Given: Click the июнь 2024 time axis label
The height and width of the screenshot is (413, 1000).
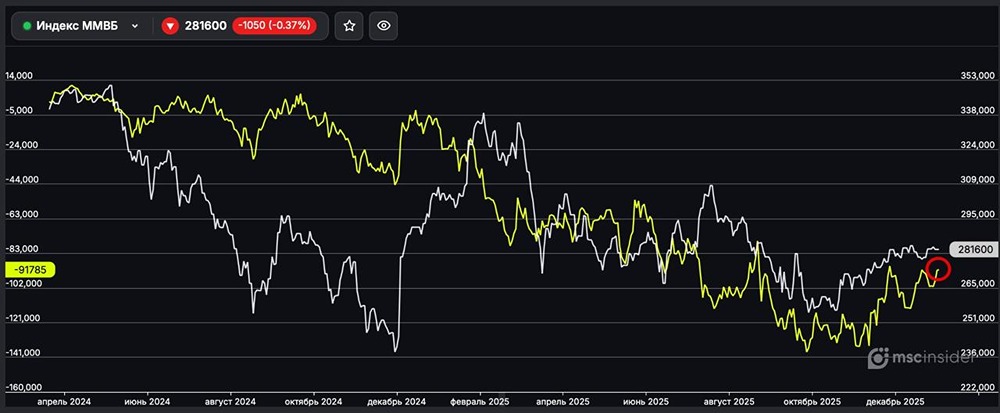Looking at the screenshot, I should [147, 402].
